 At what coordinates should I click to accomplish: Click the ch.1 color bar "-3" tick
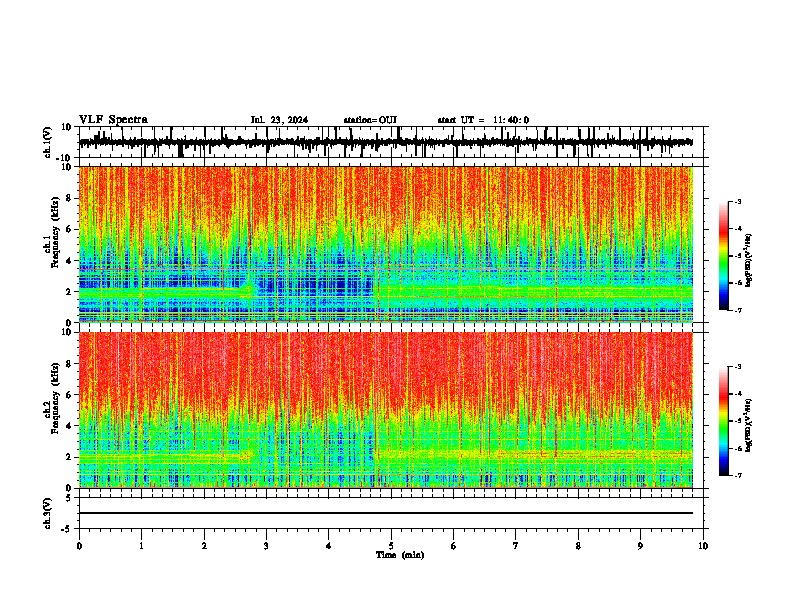pyautogui.click(x=738, y=202)
